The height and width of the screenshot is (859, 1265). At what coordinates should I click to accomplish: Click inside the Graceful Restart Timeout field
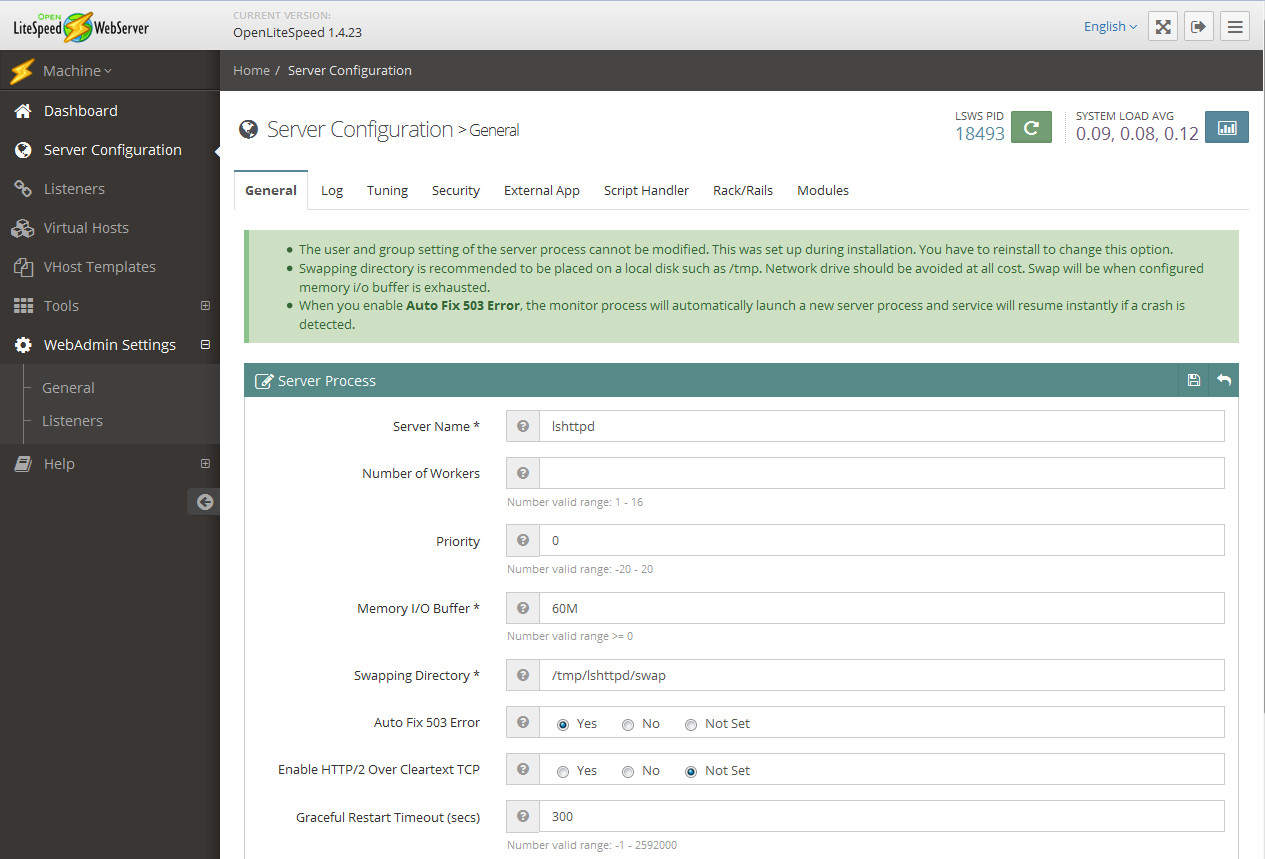pyautogui.click(x=882, y=816)
